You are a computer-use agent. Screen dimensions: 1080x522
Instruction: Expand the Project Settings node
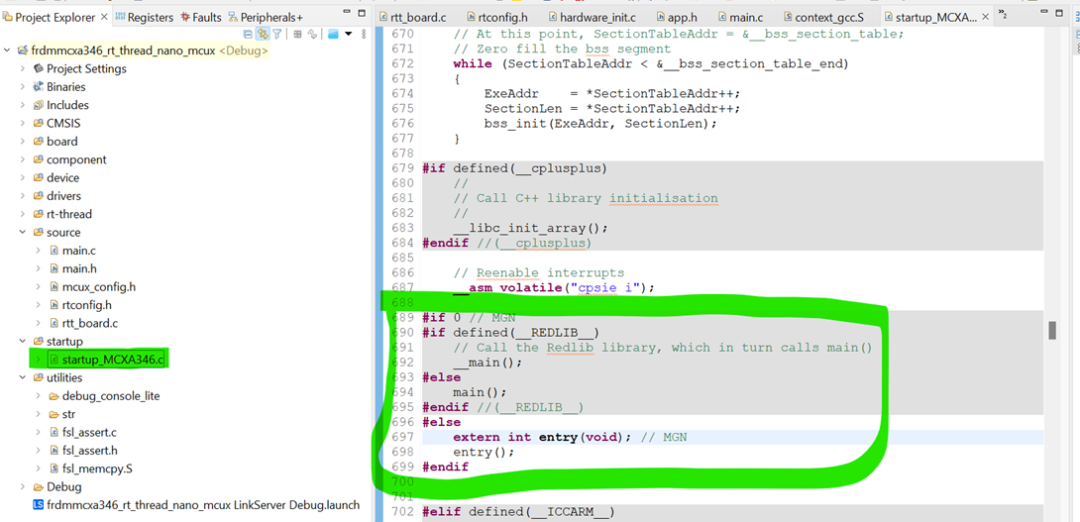tap(23, 69)
